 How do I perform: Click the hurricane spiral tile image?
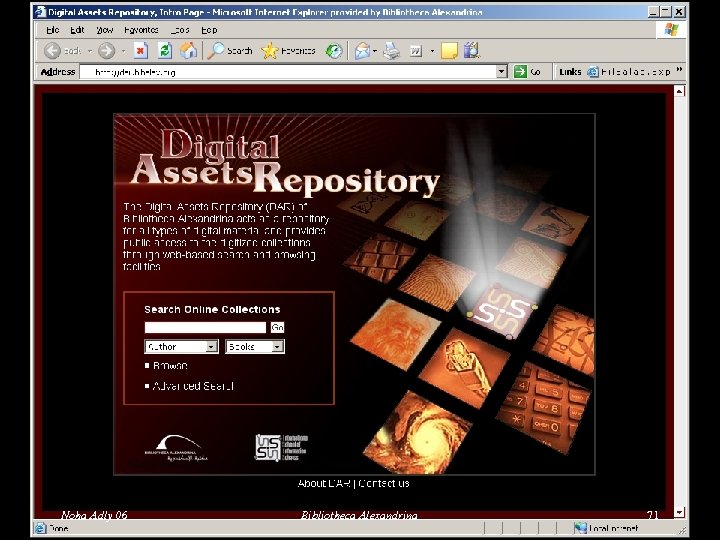417,434
